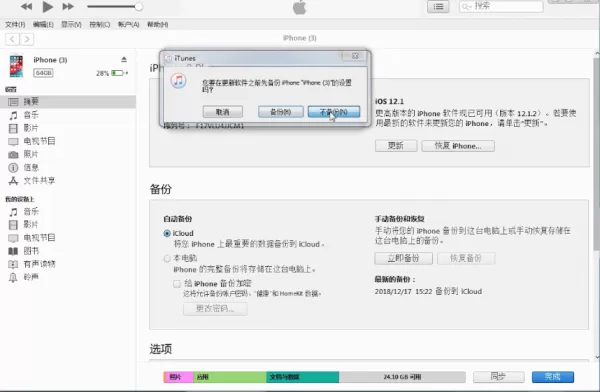Click the 24.10 GB 可用 storage segment
600x392 pixels.
402,377
